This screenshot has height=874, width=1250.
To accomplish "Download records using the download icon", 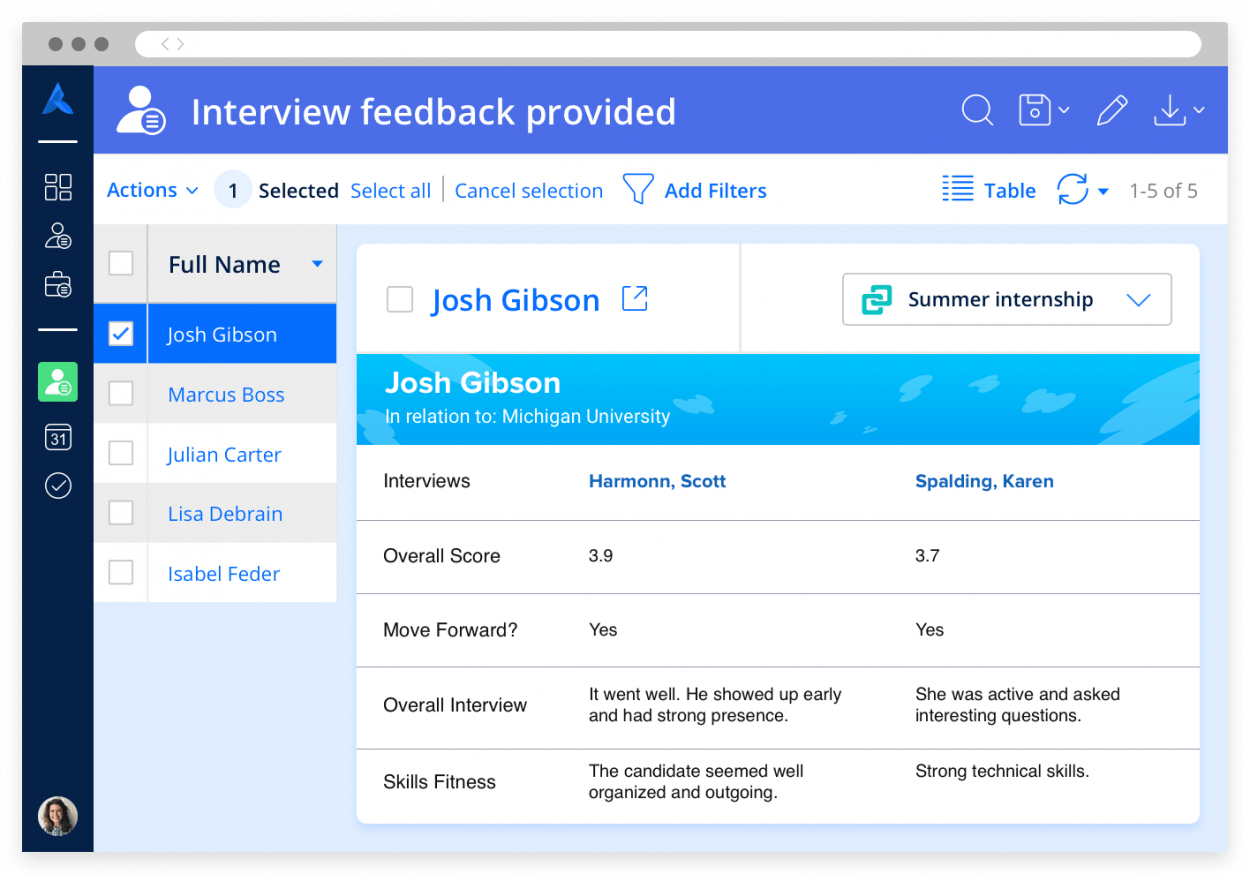I will tap(1170, 111).
